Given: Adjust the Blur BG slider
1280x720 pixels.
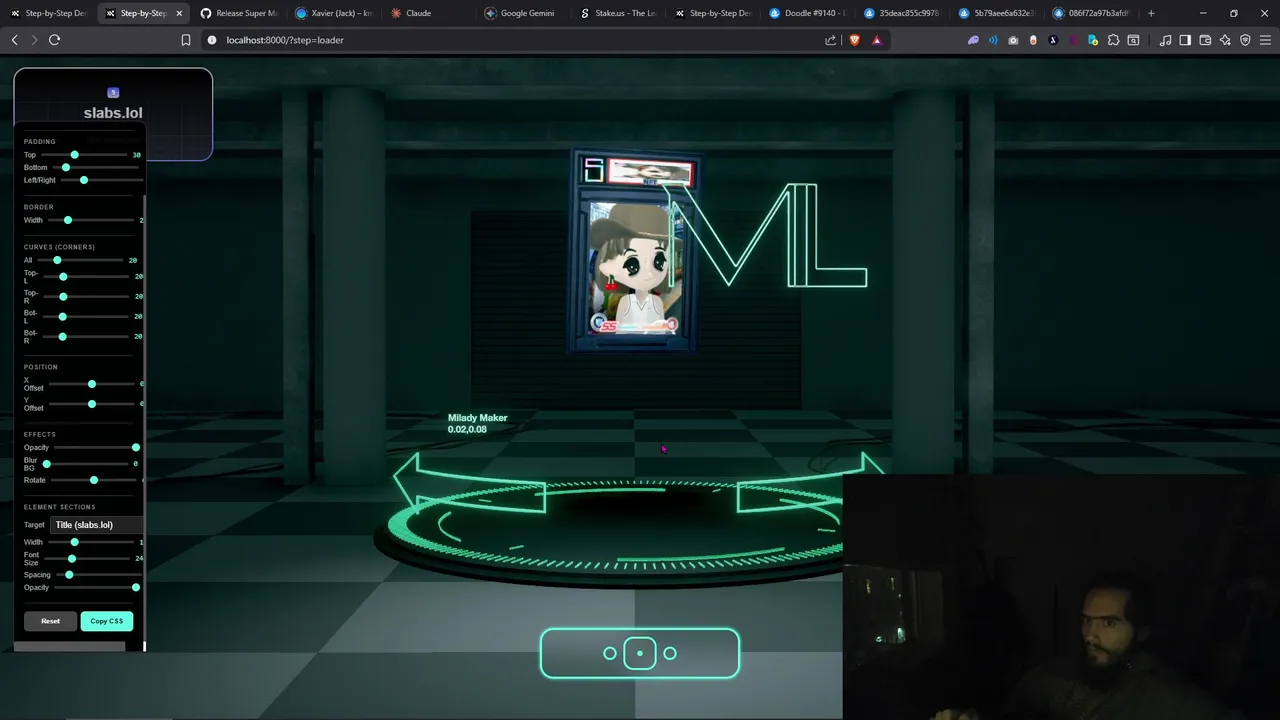Looking at the screenshot, I should [x=86, y=464].
